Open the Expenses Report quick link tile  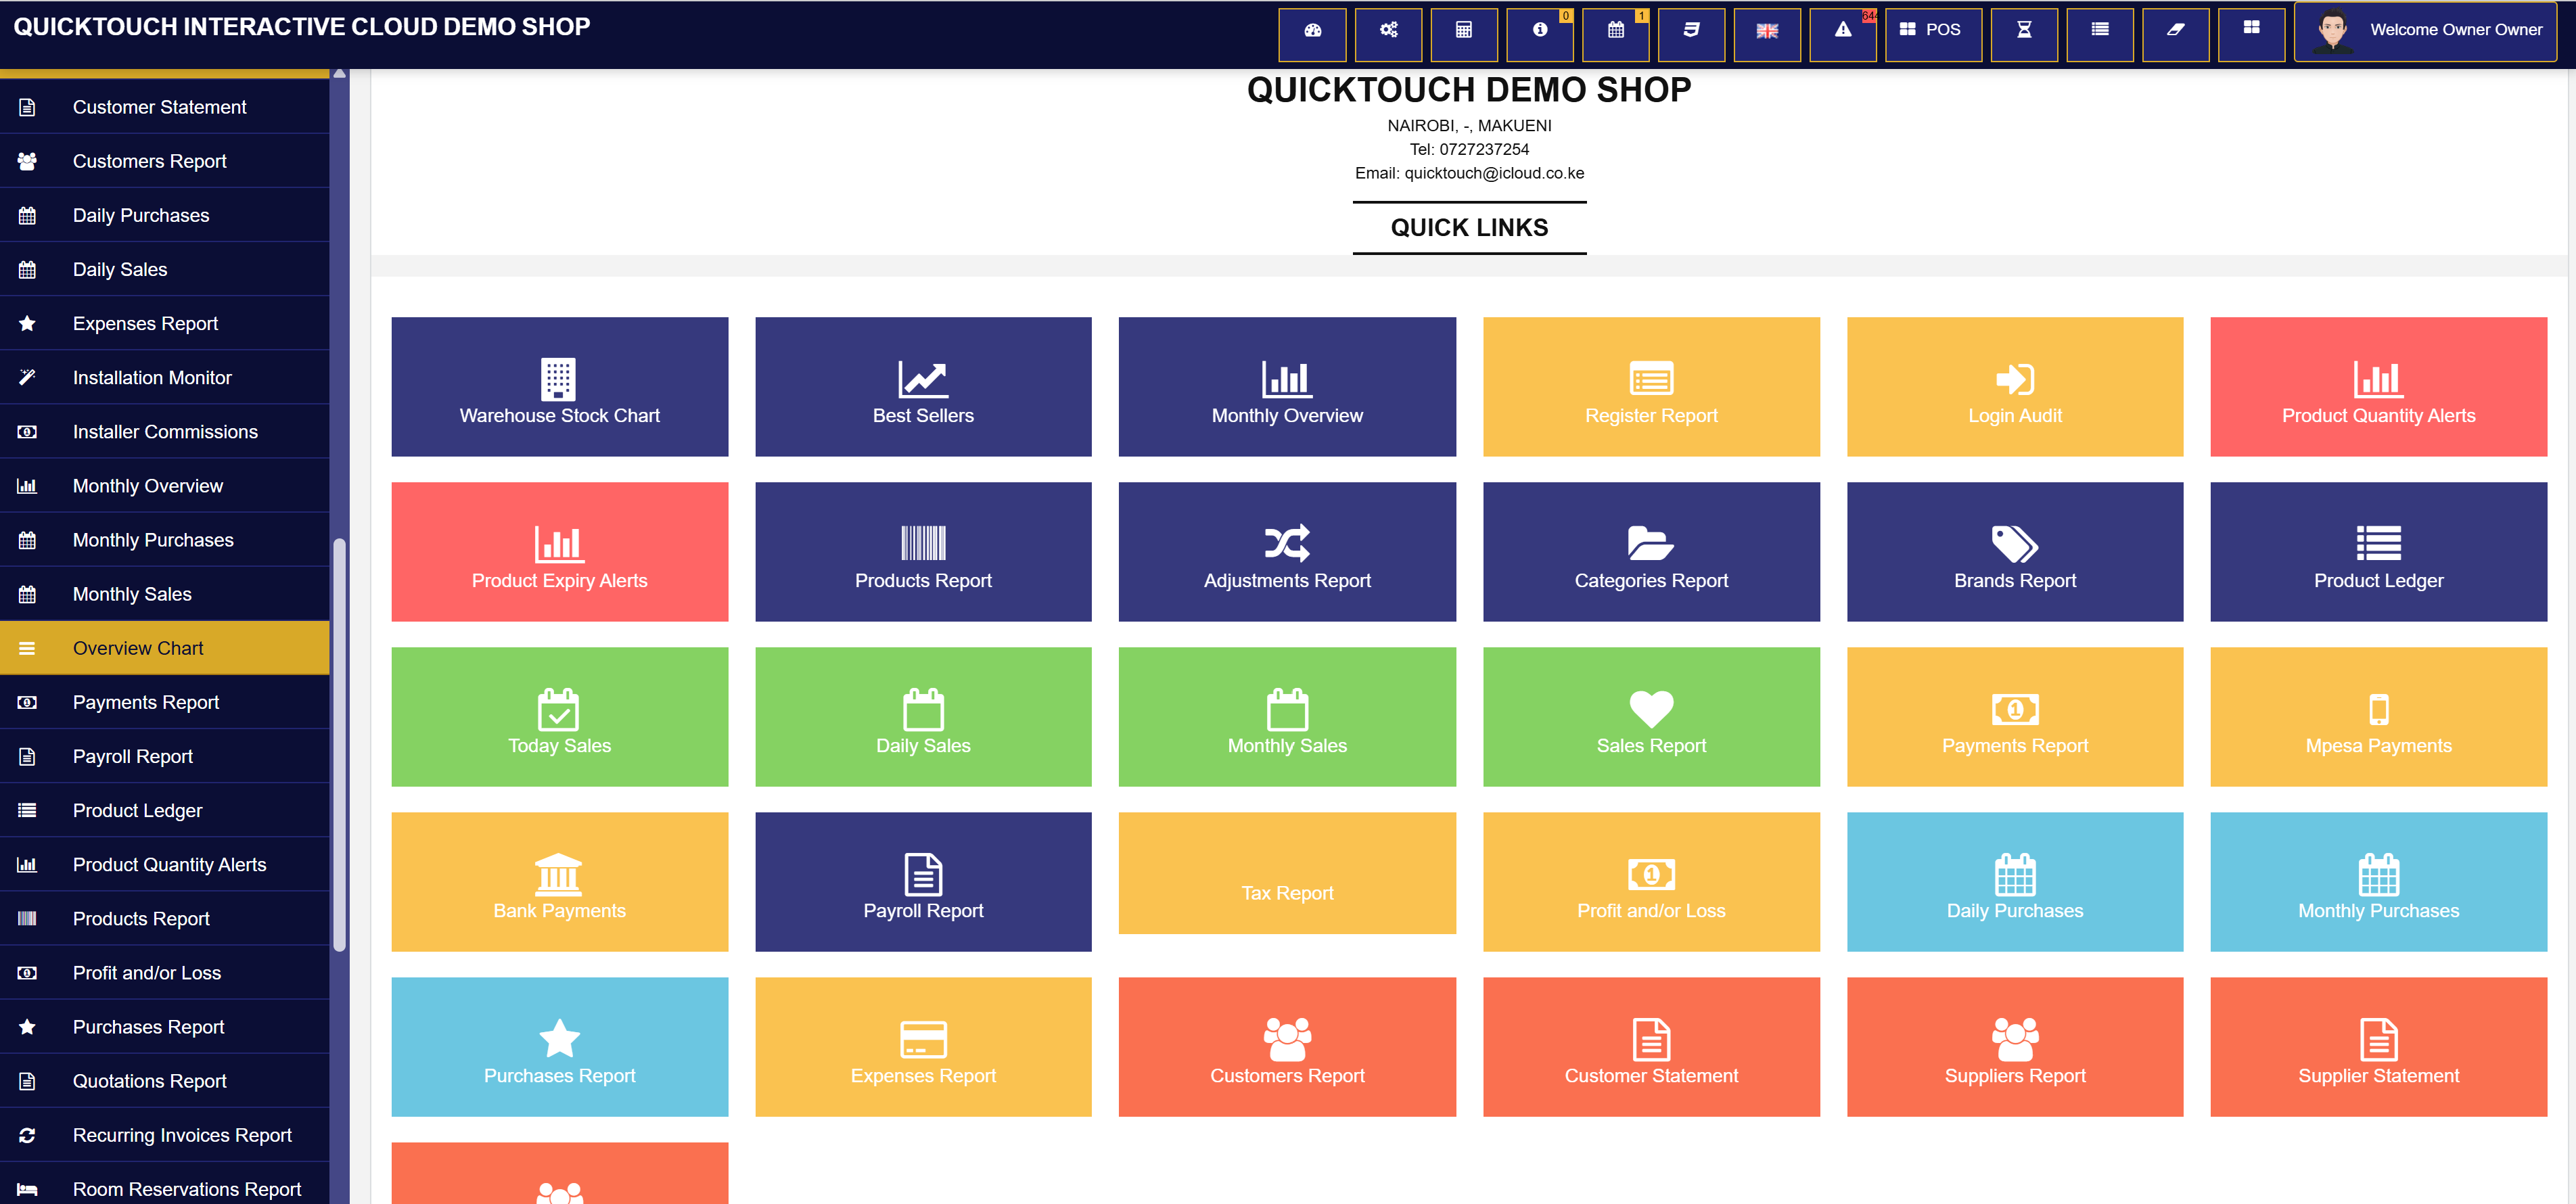pyautogui.click(x=923, y=1047)
